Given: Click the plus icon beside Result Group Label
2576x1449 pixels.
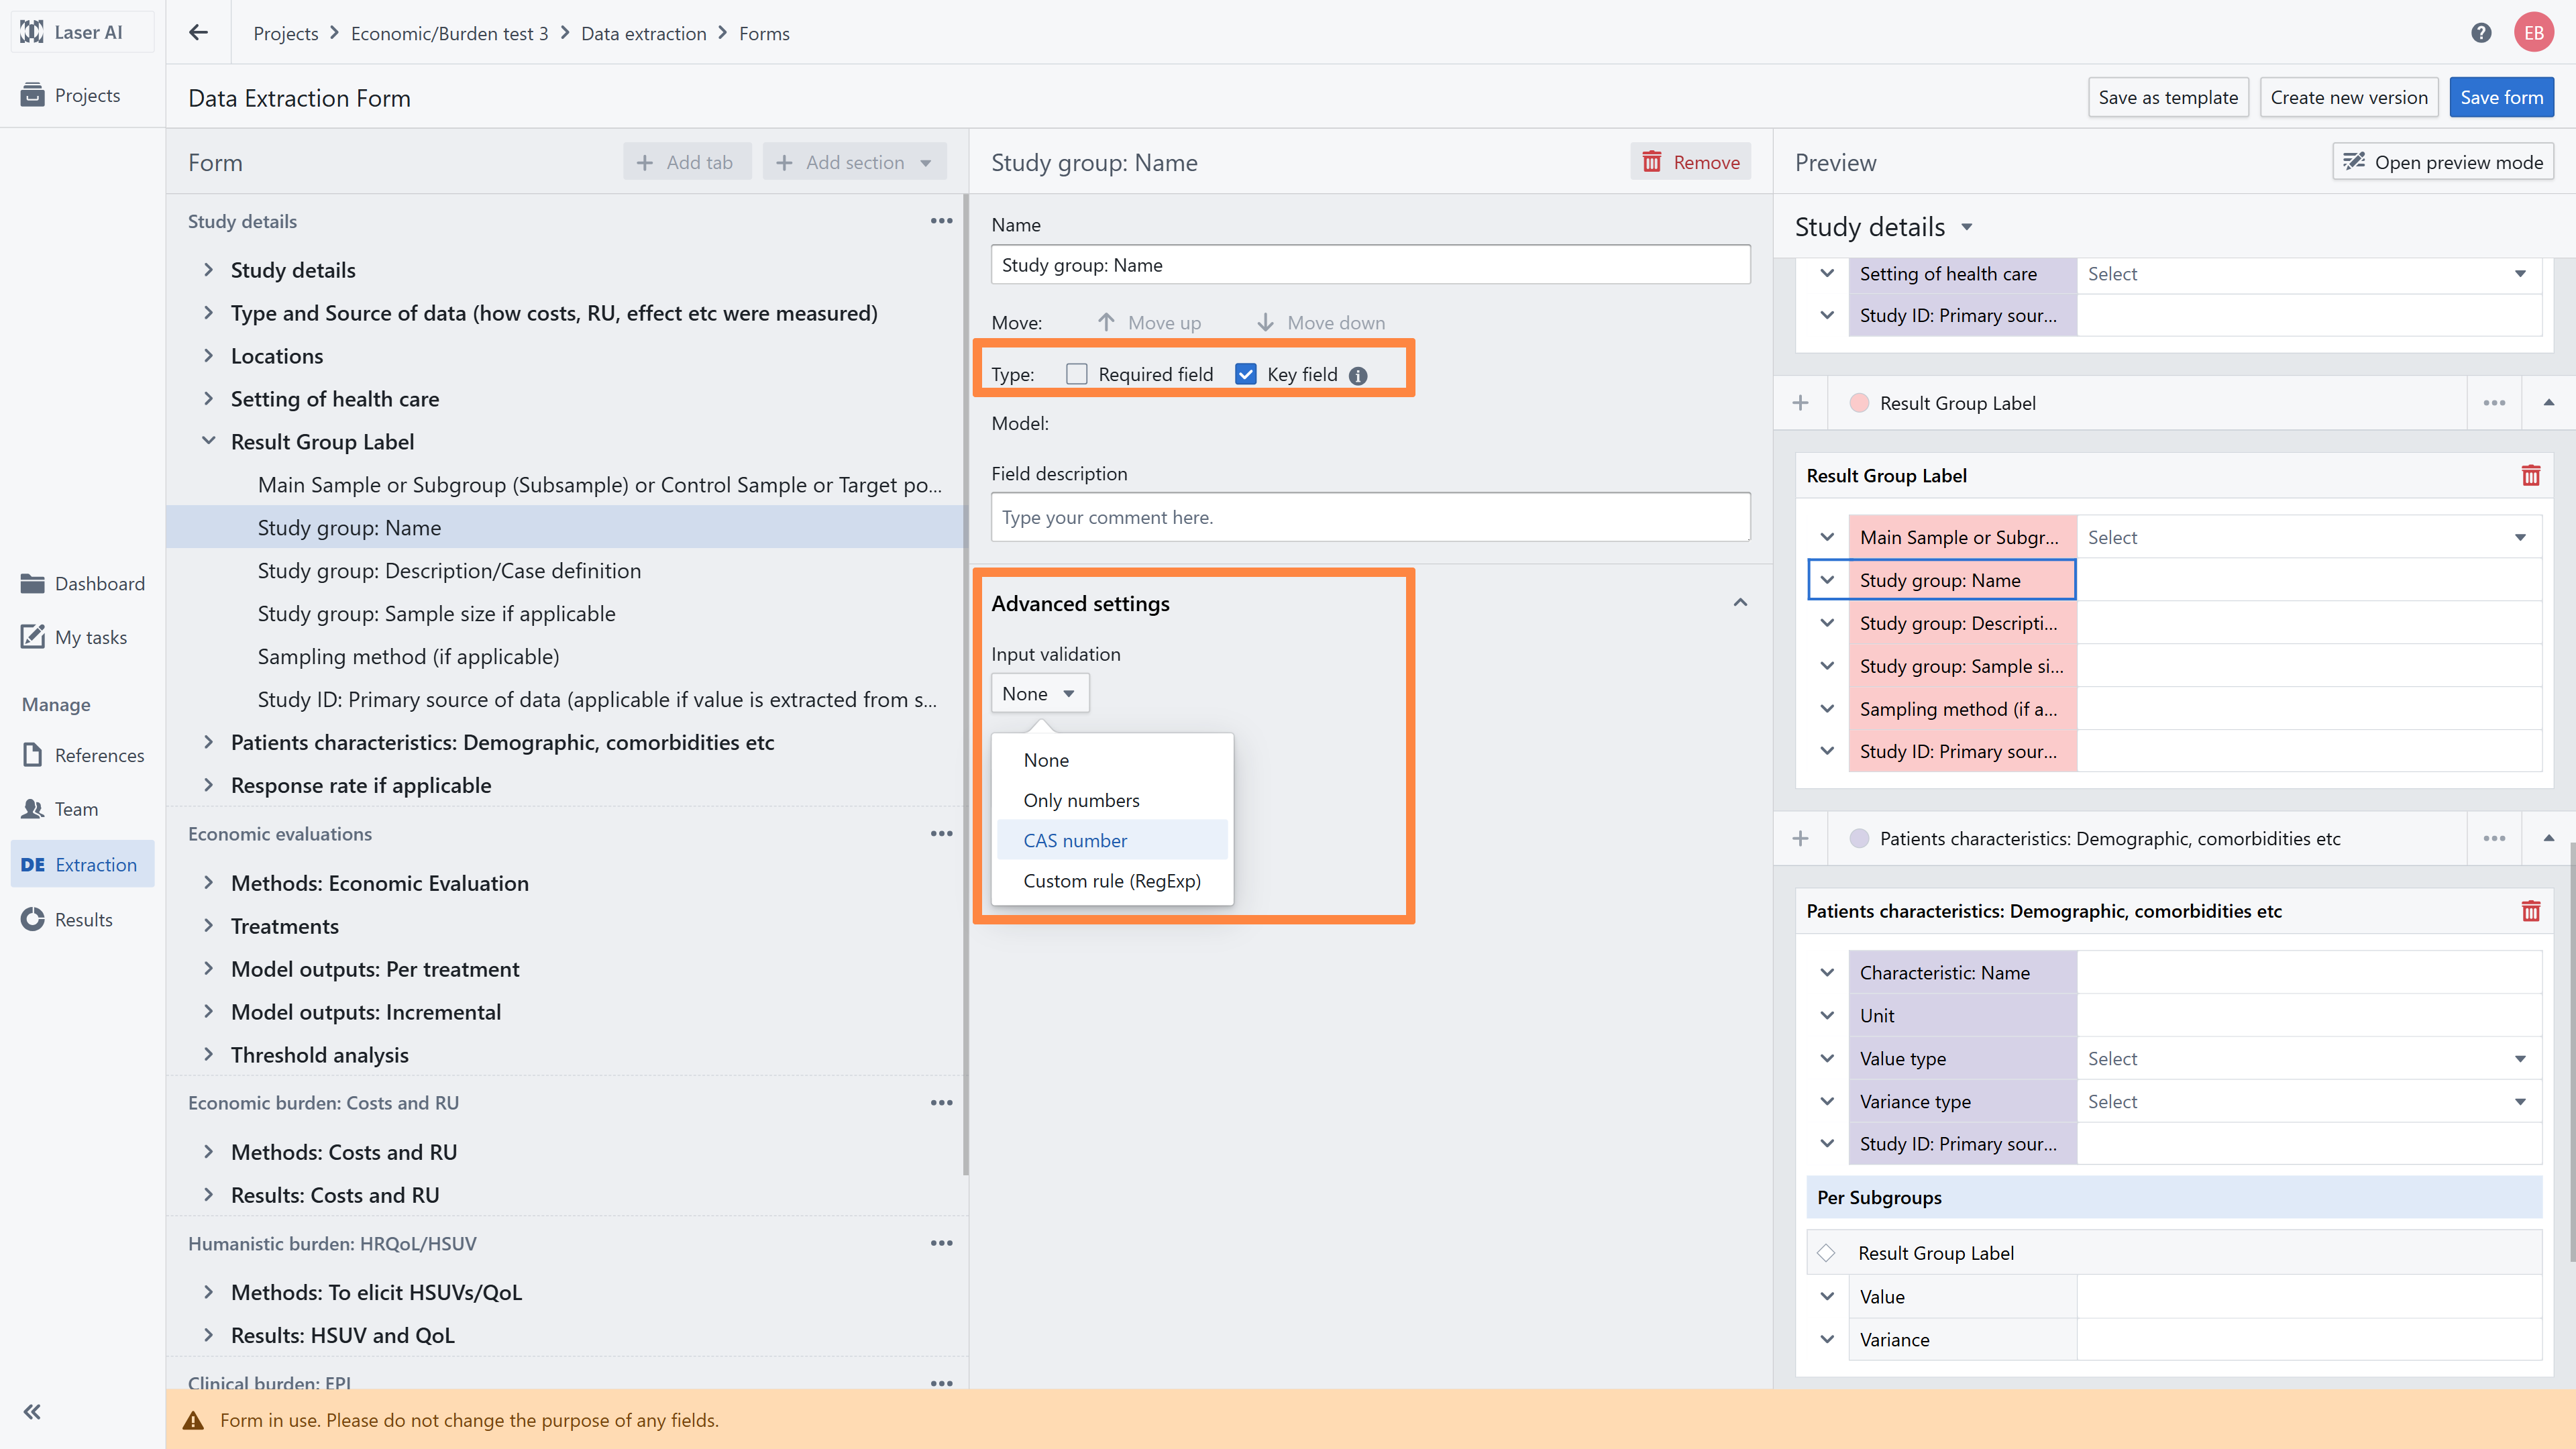Looking at the screenshot, I should coord(1800,403).
